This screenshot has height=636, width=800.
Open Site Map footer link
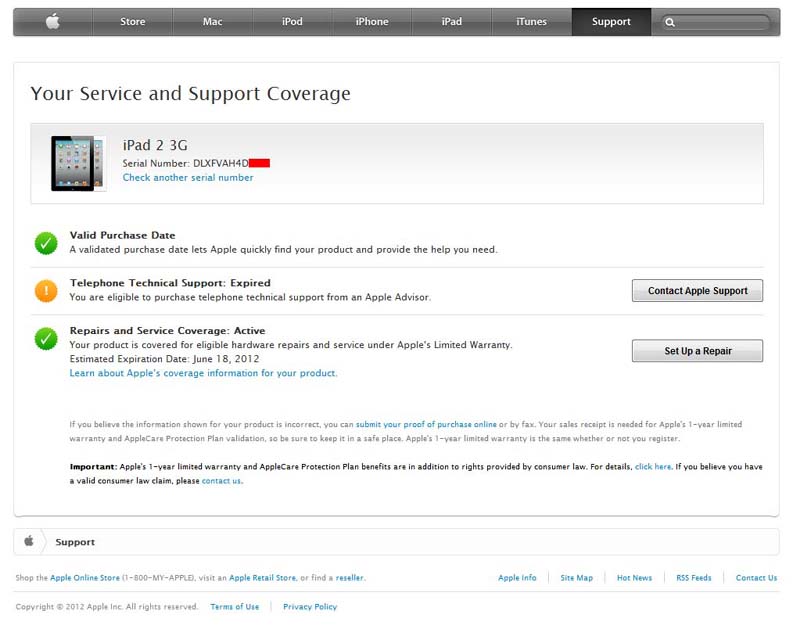[x=577, y=578]
